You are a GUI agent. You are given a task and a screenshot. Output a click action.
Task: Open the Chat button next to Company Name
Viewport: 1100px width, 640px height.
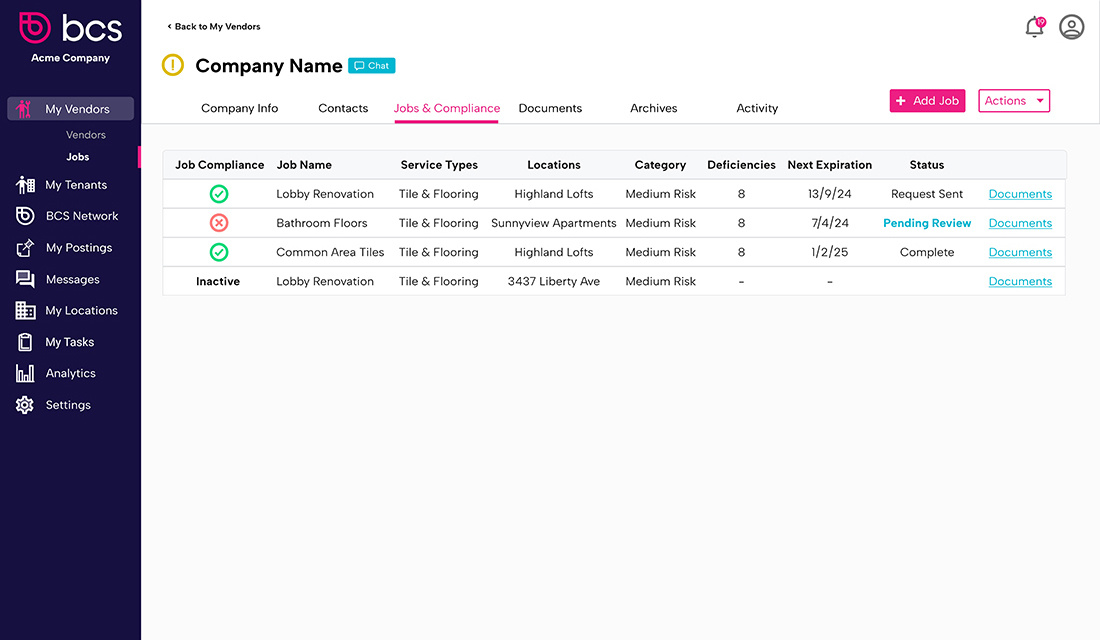(372, 66)
